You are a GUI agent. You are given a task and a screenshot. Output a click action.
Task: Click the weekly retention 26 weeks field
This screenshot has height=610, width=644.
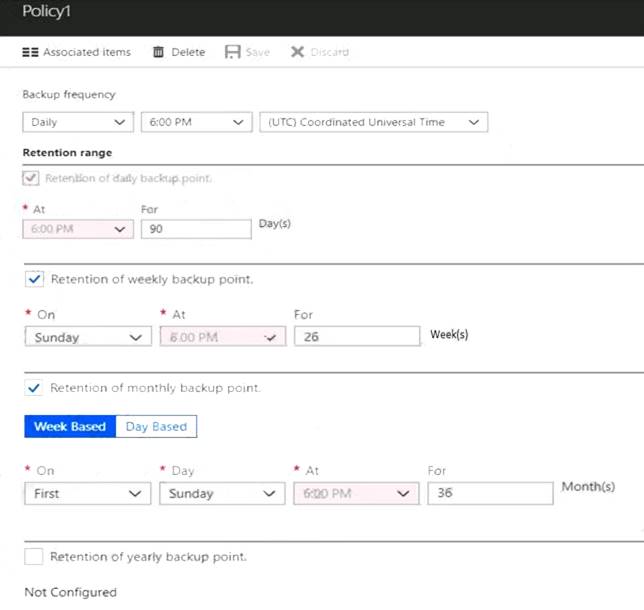357,336
